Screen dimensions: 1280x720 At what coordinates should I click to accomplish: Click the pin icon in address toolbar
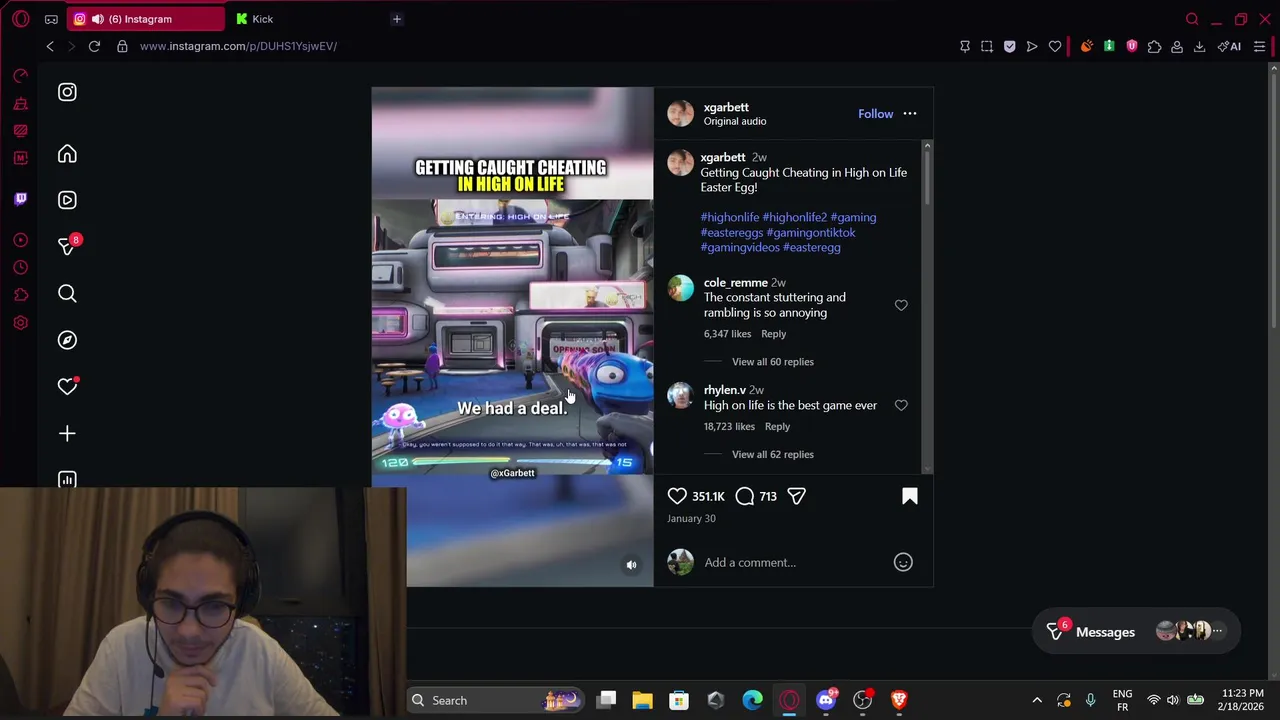point(965,46)
